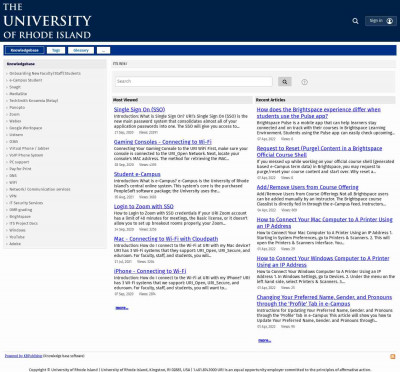Open the VPN category
The width and height of the screenshot is (400, 372).
(x=13, y=196)
